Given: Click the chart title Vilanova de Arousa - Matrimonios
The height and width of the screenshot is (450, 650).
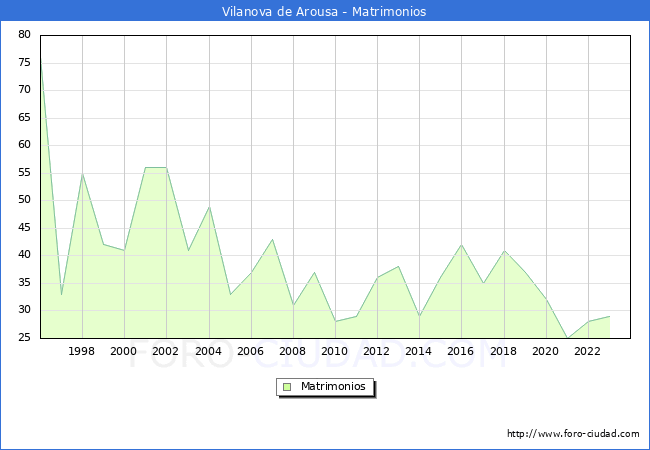Looking at the screenshot, I should [324, 11].
